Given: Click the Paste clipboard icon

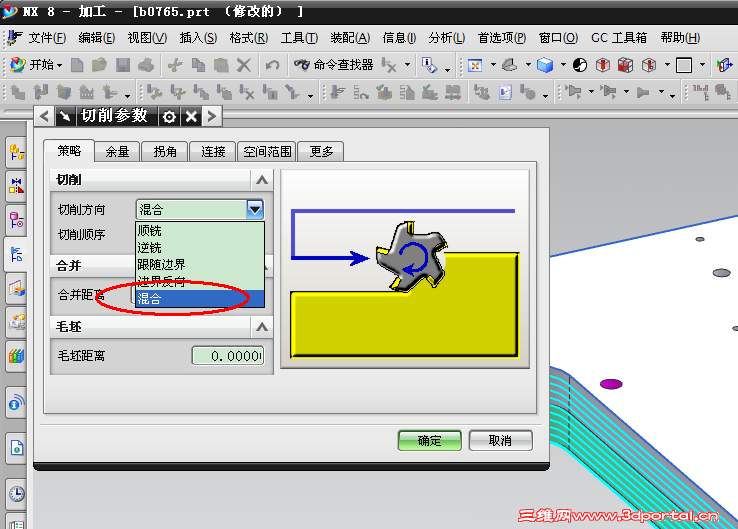Looking at the screenshot, I should click(221, 65).
